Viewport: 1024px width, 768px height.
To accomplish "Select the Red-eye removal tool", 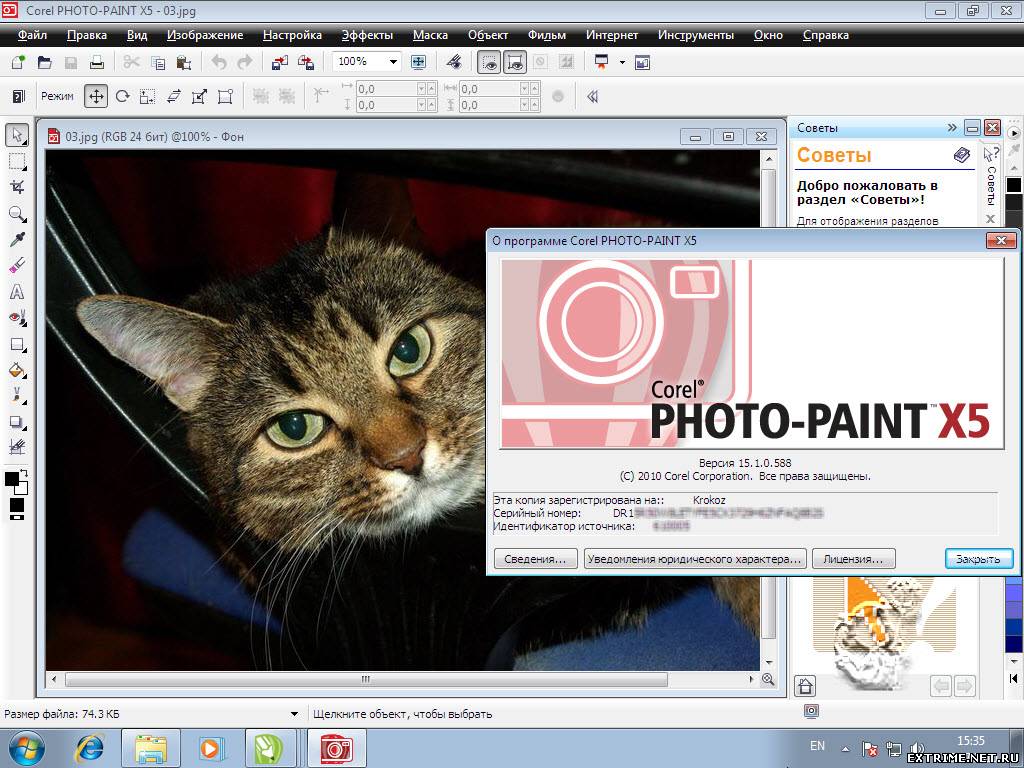I will pyautogui.click(x=17, y=318).
